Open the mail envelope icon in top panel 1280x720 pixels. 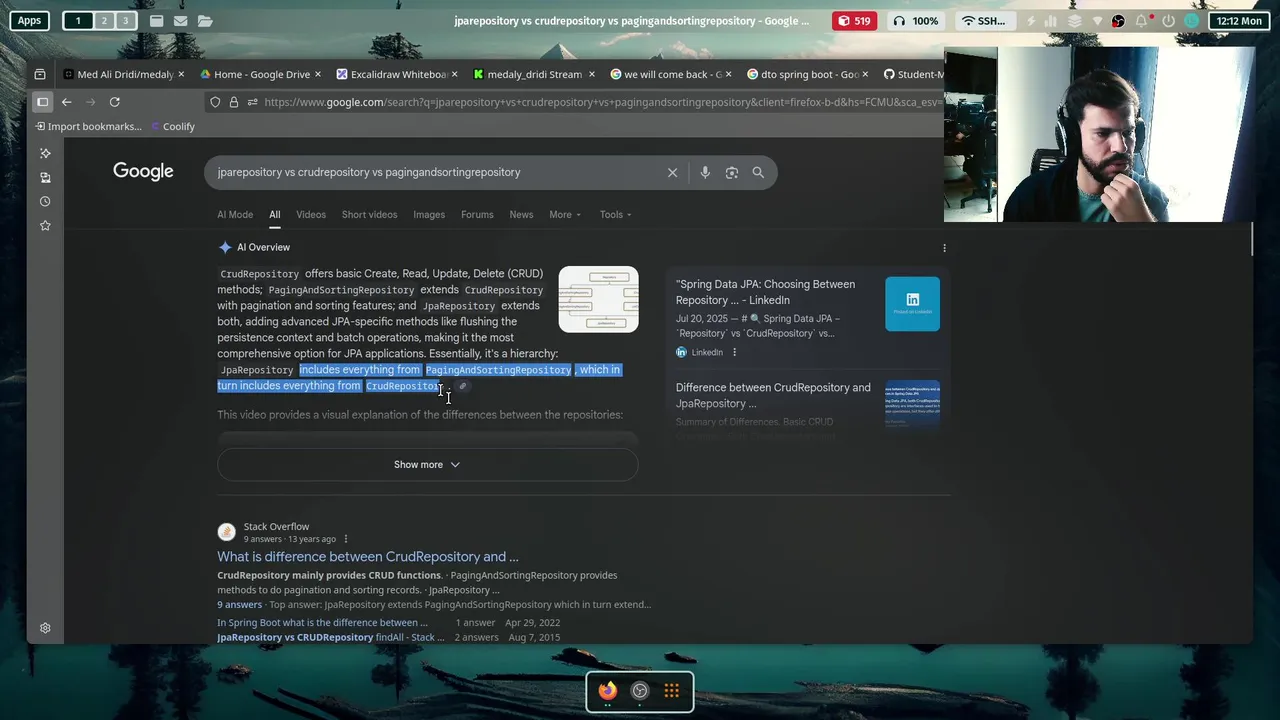coord(180,20)
